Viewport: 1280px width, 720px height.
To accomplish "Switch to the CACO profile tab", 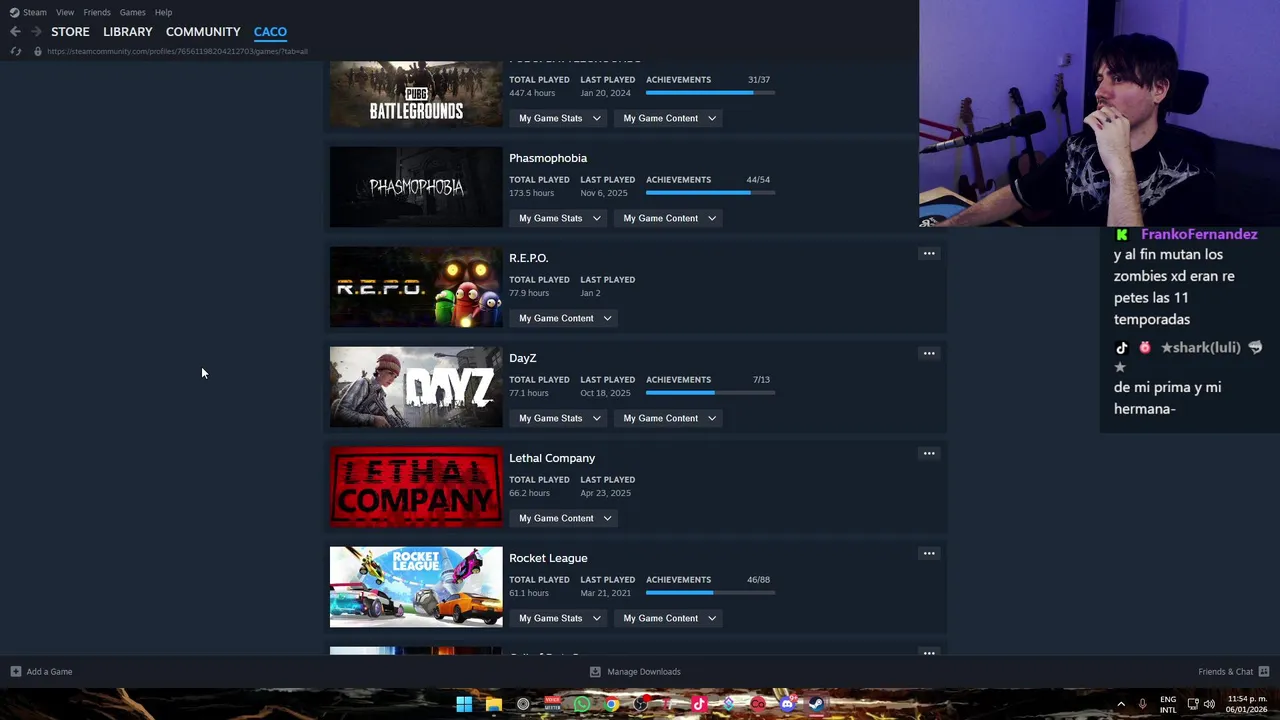I will (270, 32).
